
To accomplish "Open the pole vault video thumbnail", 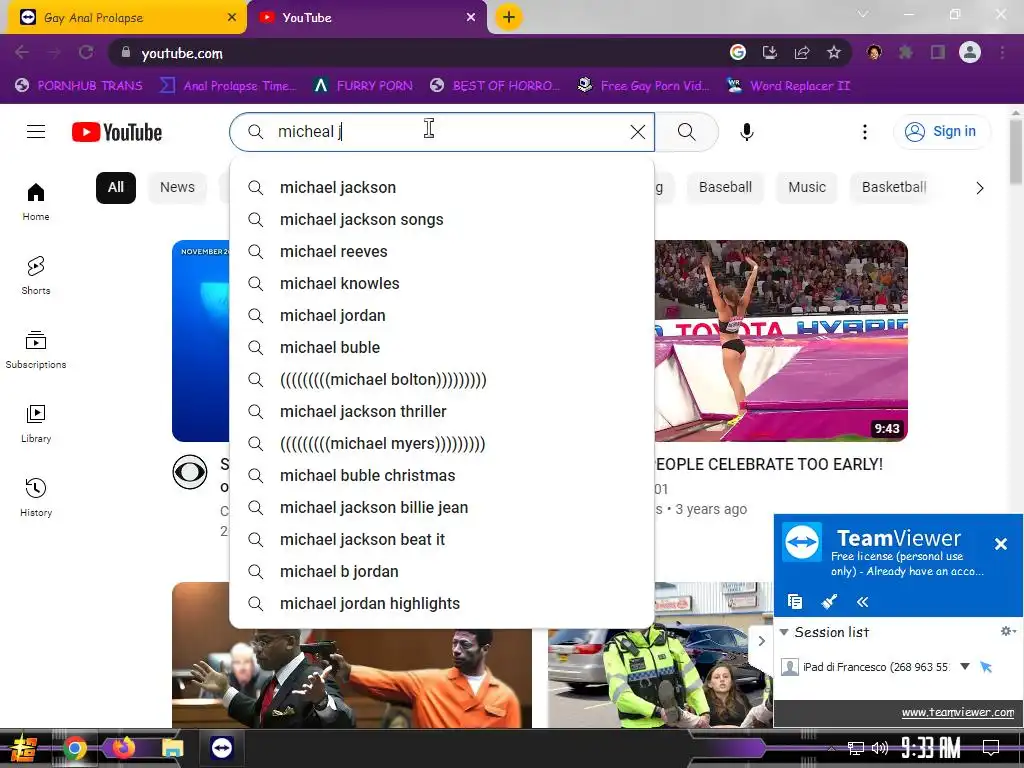I will [781, 341].
